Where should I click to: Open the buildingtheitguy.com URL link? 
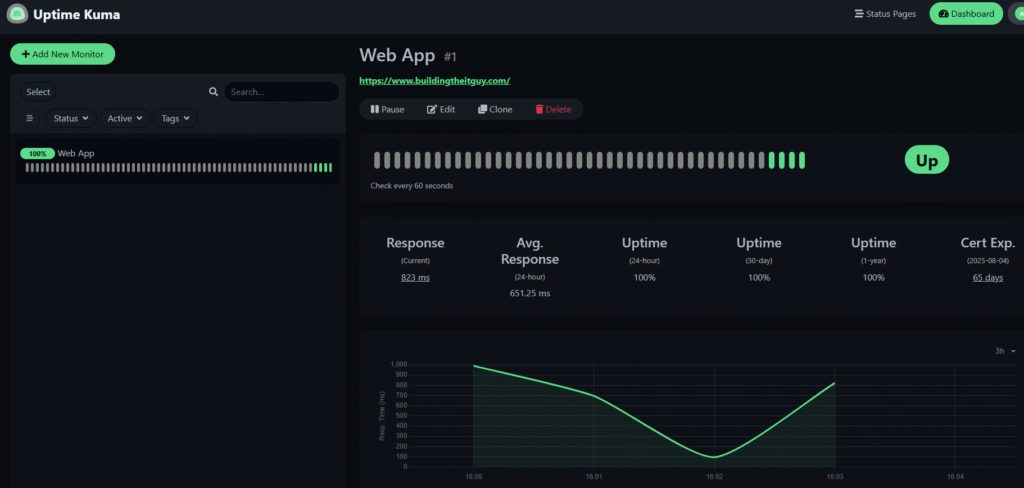pos(434,81)
